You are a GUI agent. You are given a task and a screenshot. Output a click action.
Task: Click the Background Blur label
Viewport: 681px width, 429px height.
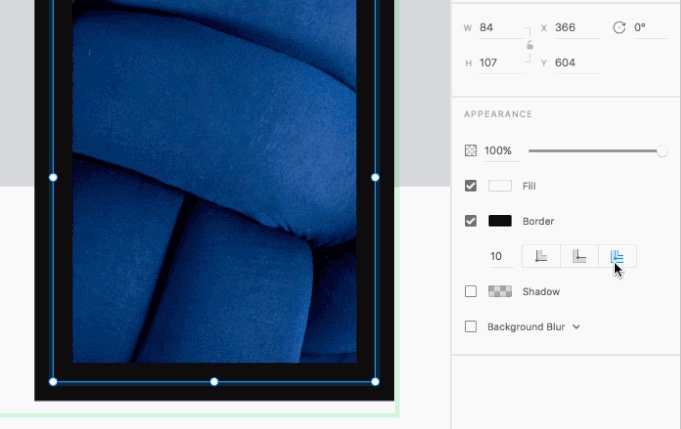pos(526,327)
